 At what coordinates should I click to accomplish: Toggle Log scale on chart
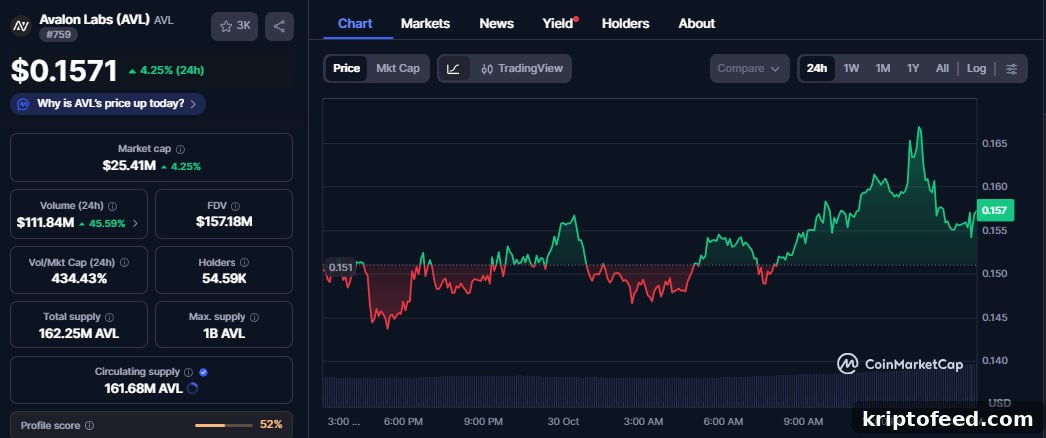976,69
